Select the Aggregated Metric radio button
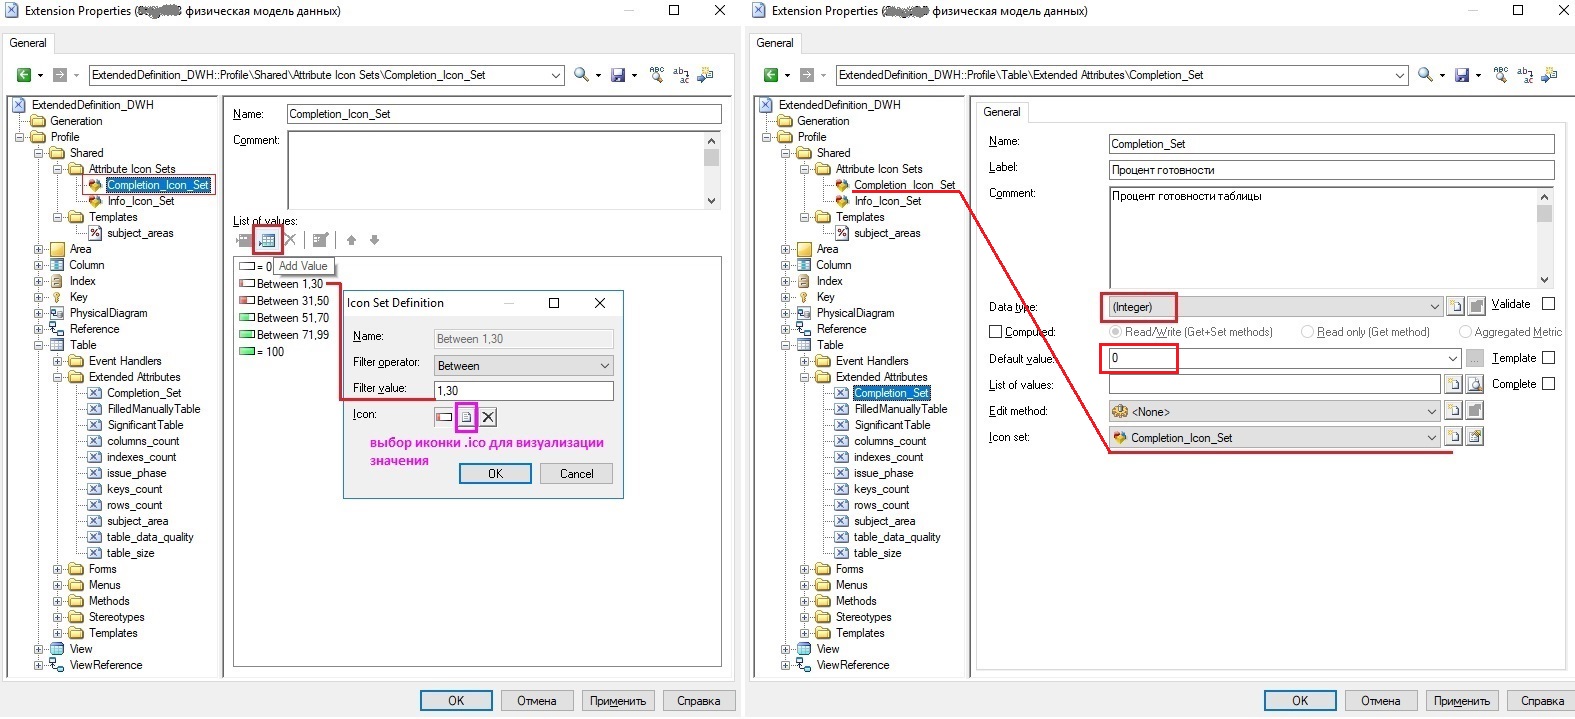The width and height of the screenshot is (1575, 719). point(1465,332)
